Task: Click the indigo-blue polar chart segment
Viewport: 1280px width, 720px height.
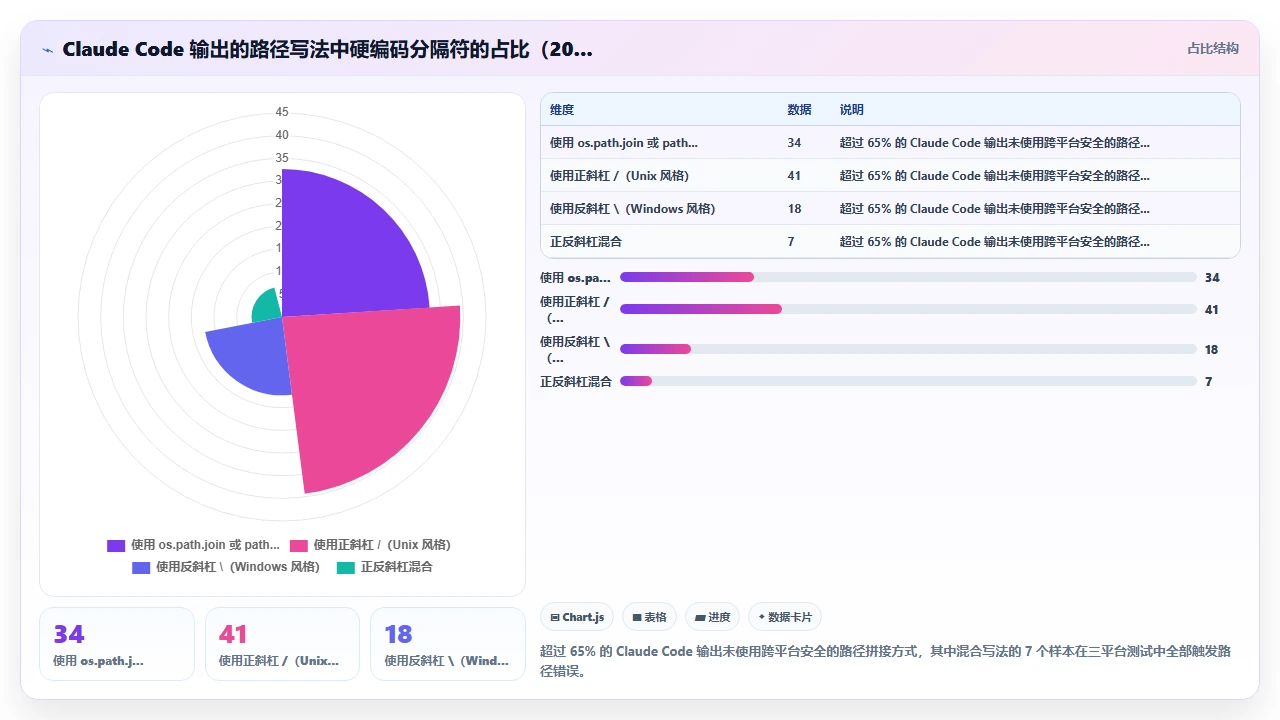Action: coord(250,358)
